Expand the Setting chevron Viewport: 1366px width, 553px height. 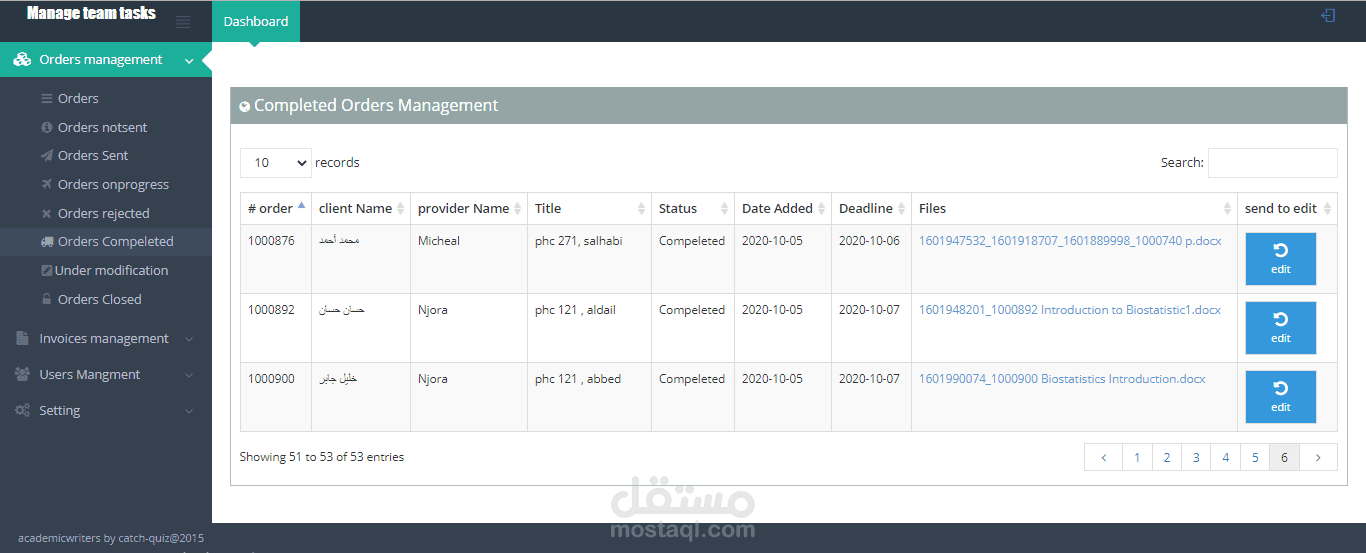pyautogui.click(x=190, y=411)
